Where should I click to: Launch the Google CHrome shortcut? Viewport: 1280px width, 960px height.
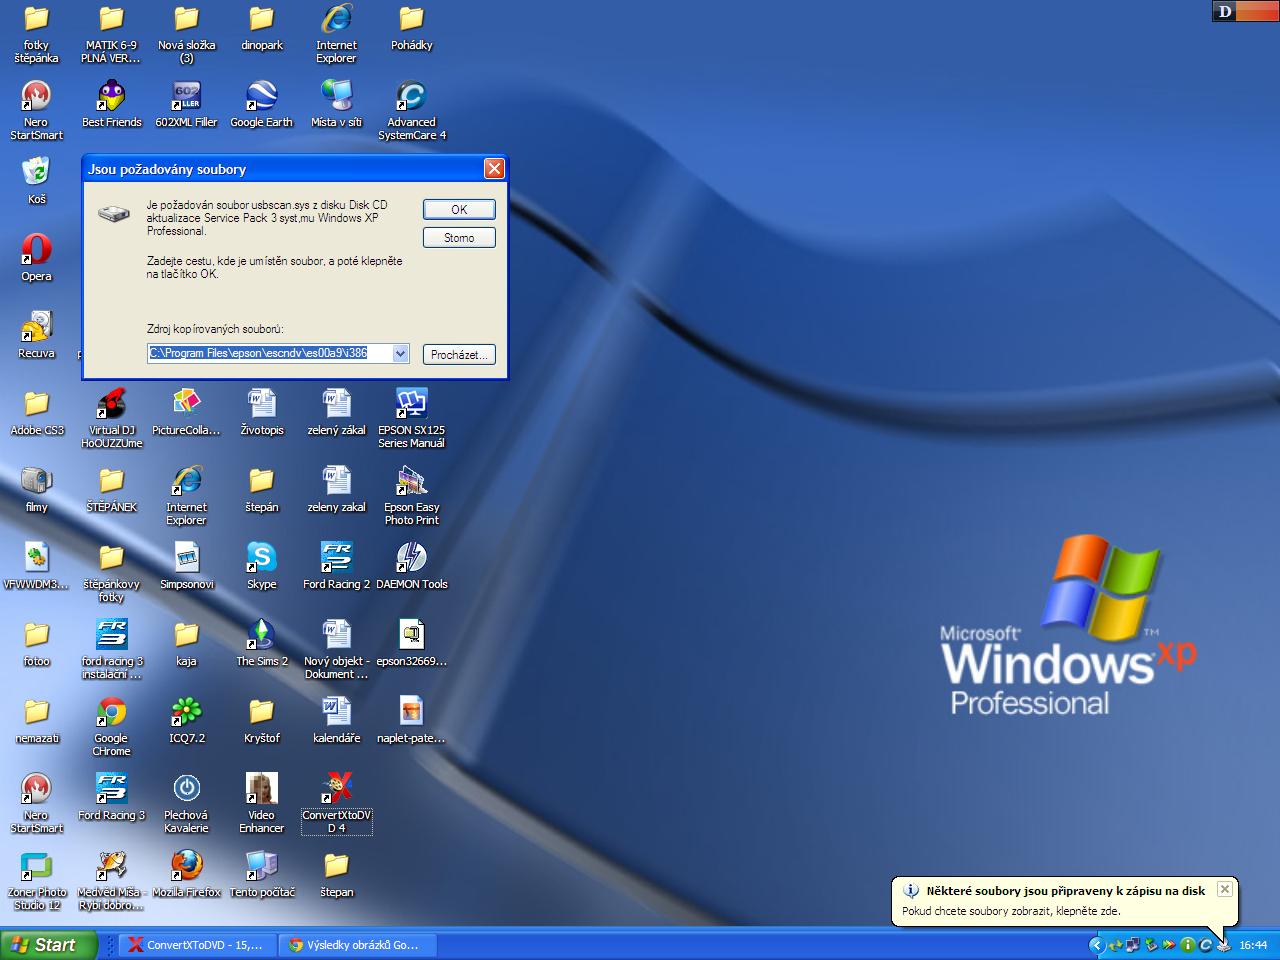click(112, 726)
